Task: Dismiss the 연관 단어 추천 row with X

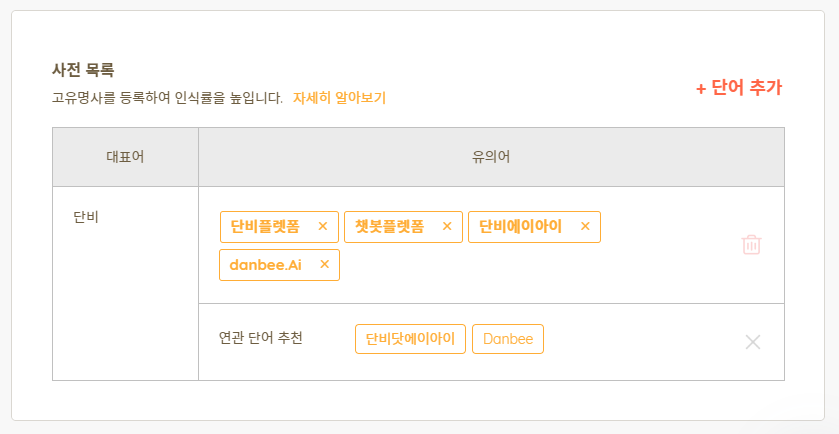Action: 753,342
